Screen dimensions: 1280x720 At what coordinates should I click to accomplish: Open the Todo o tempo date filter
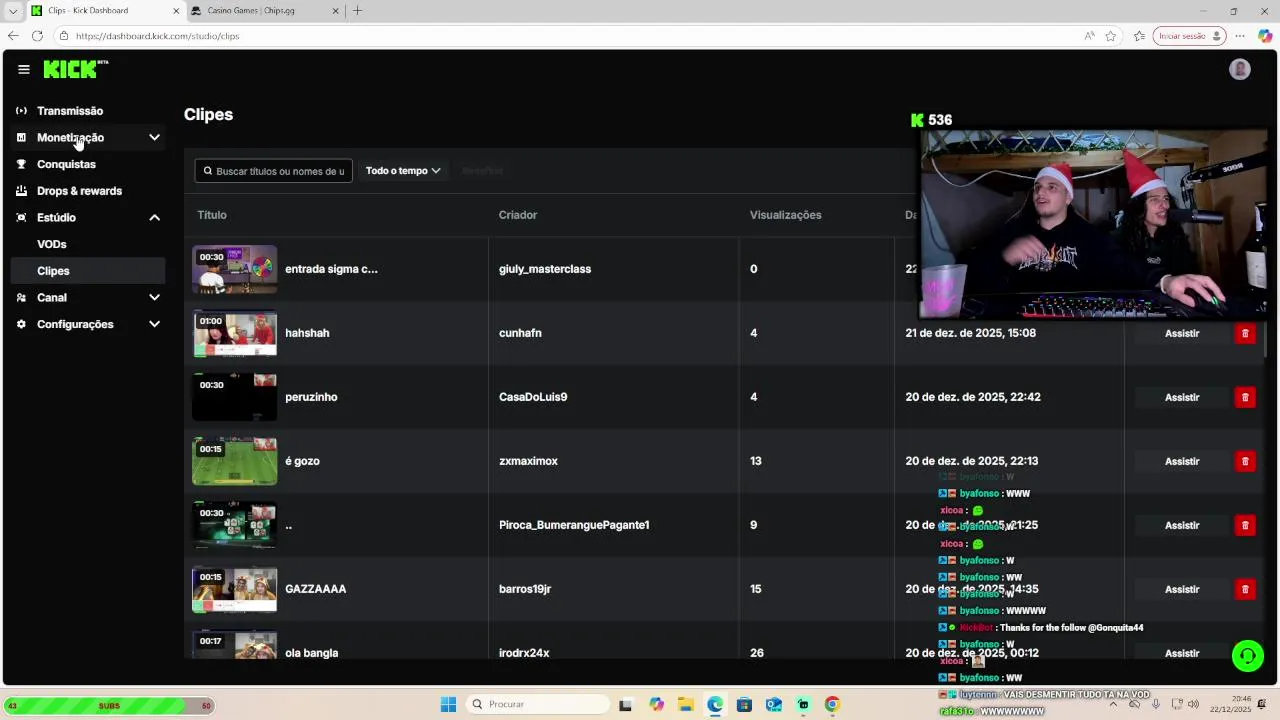[x=403, y=171]
